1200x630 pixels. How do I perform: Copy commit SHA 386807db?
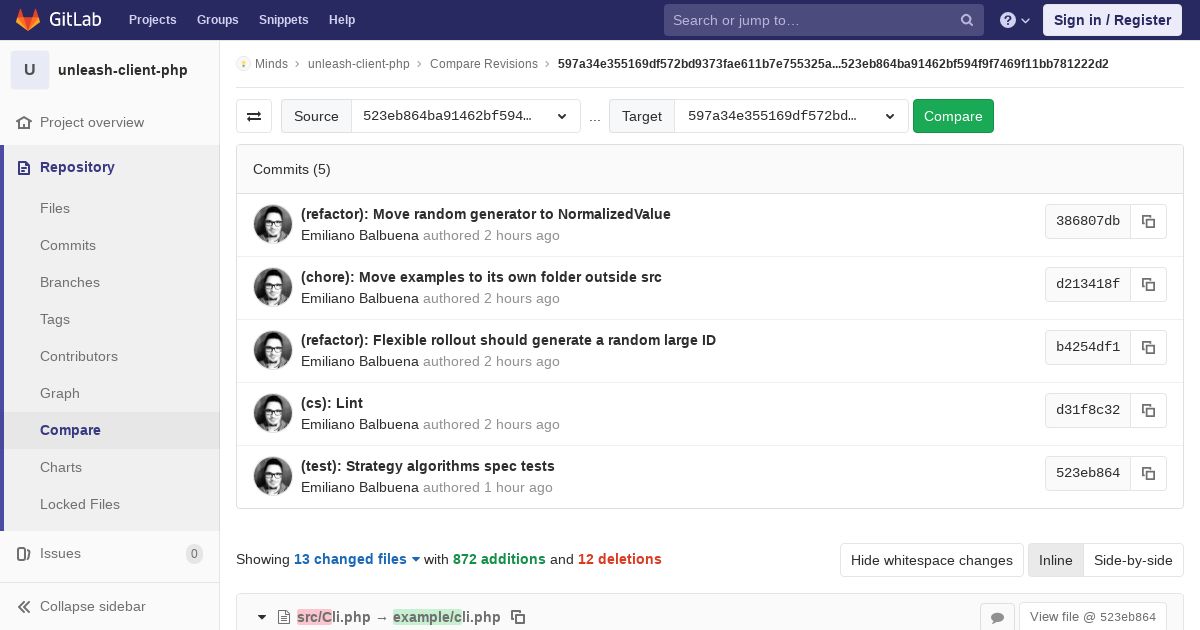[1148, 221]
